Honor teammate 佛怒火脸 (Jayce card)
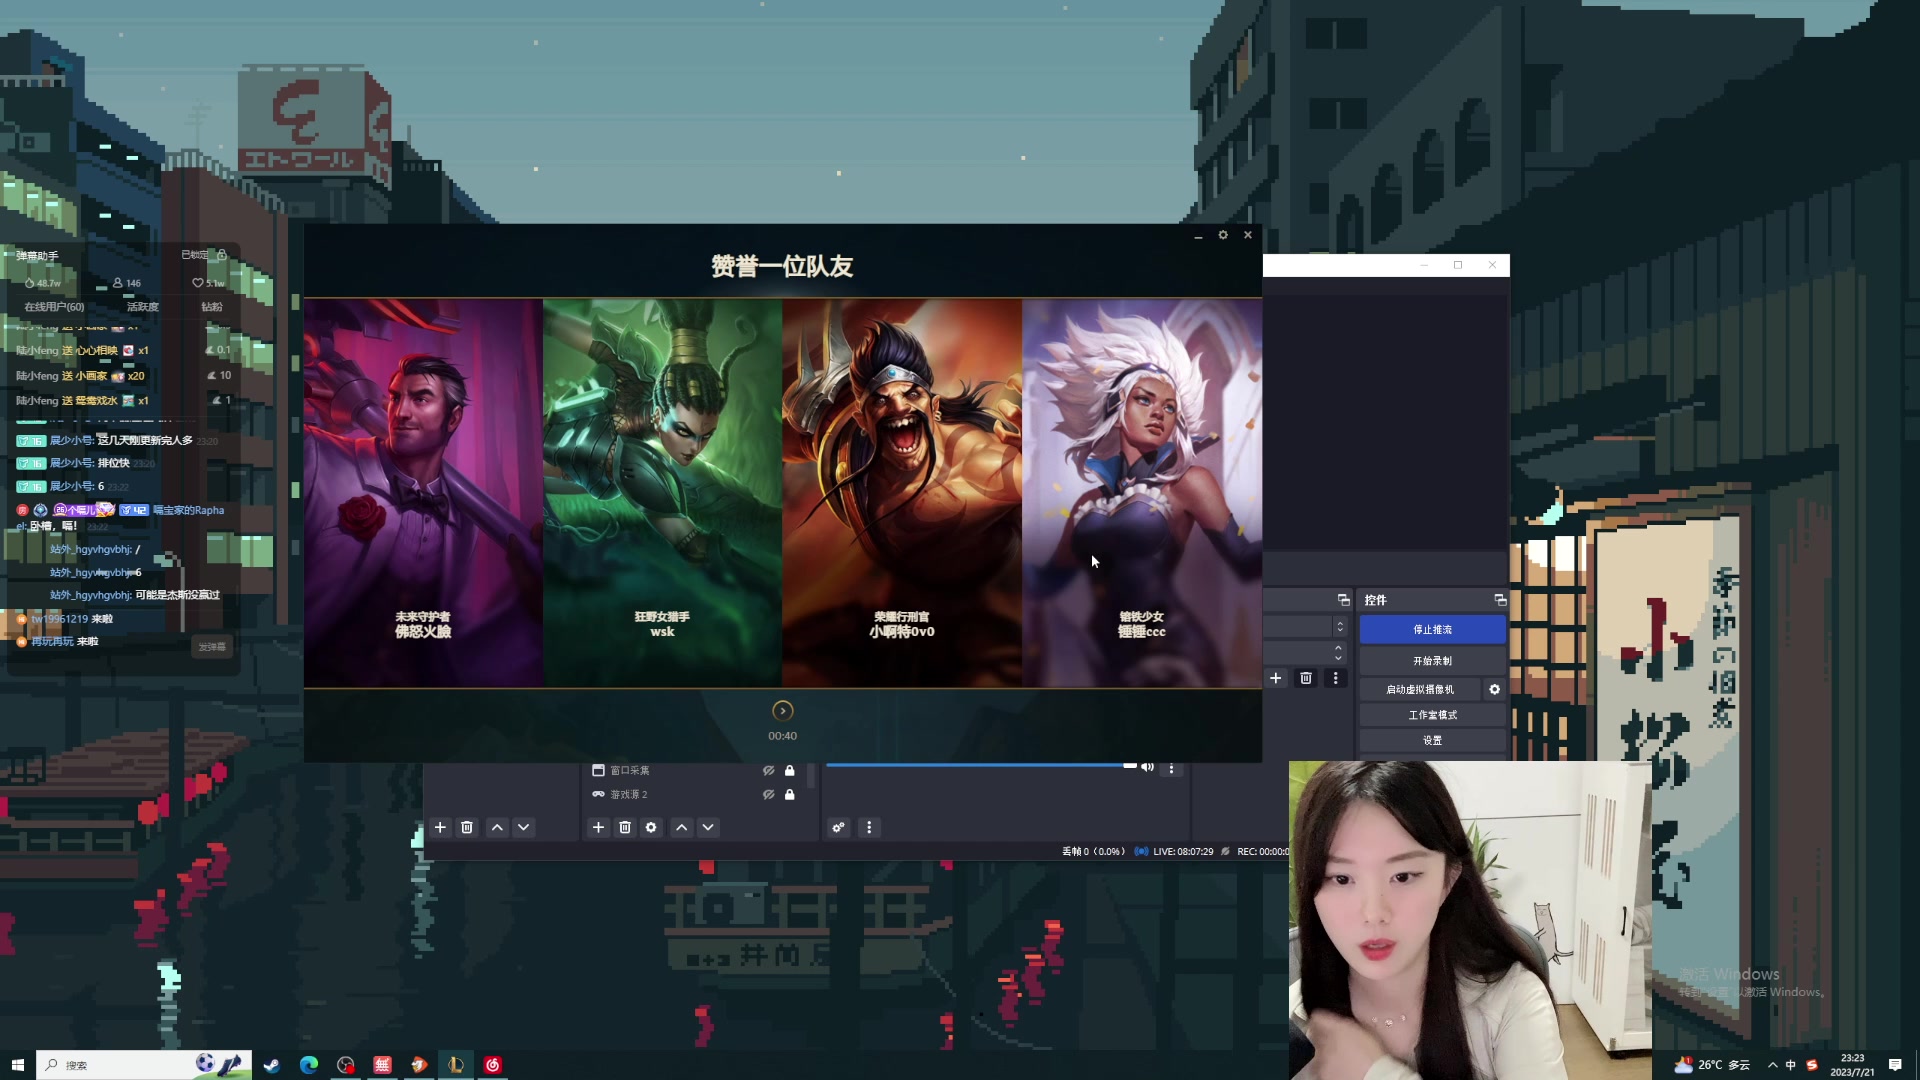The height and width of the screenshot is (1080, 1920). 423,493
